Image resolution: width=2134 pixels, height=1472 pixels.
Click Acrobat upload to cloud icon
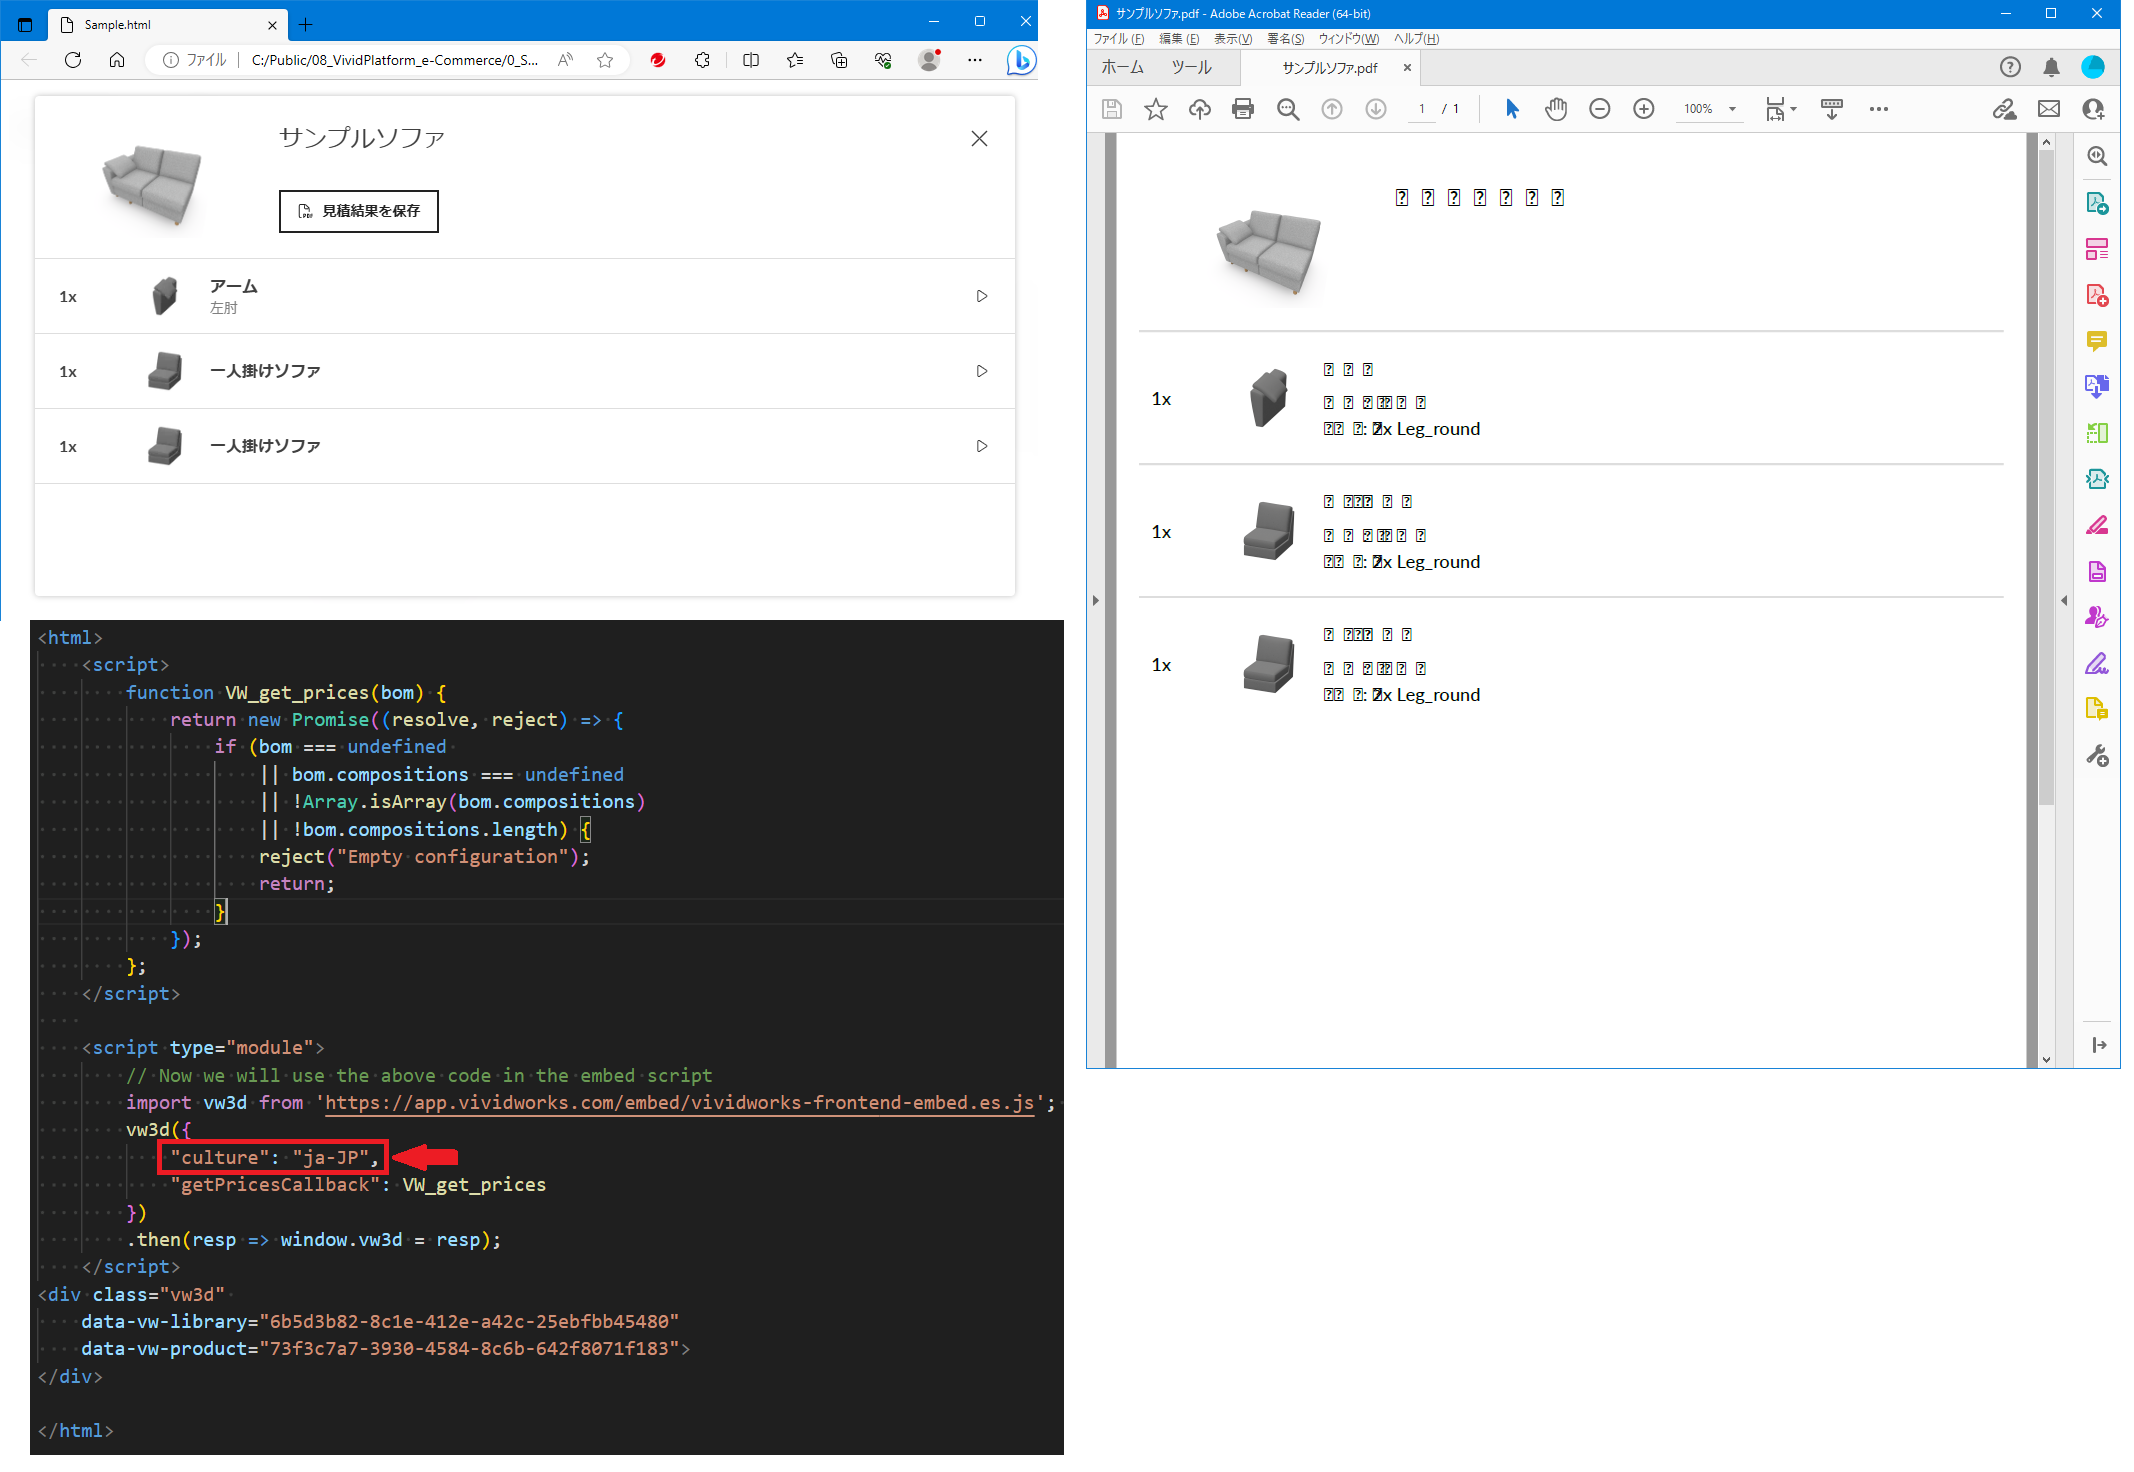tap(1199, 109)
